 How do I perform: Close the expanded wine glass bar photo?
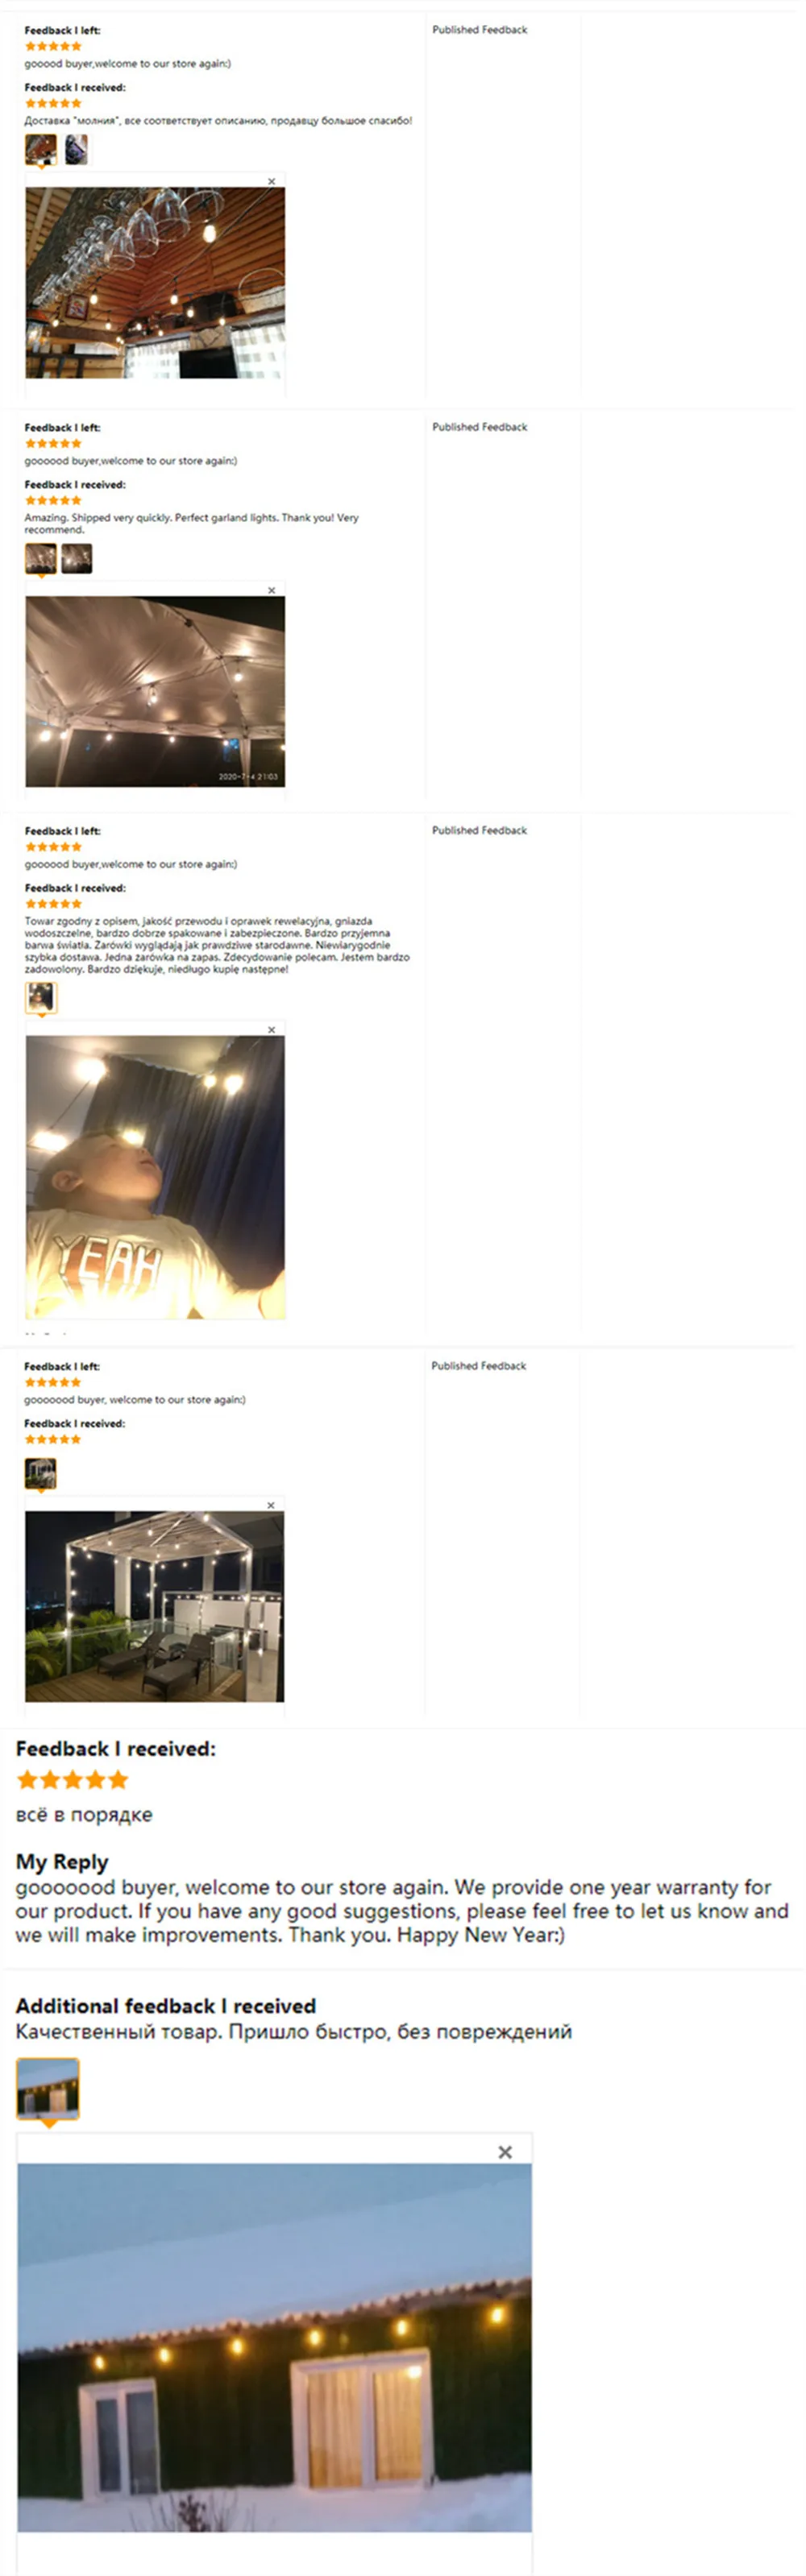[x=271, y=181]
